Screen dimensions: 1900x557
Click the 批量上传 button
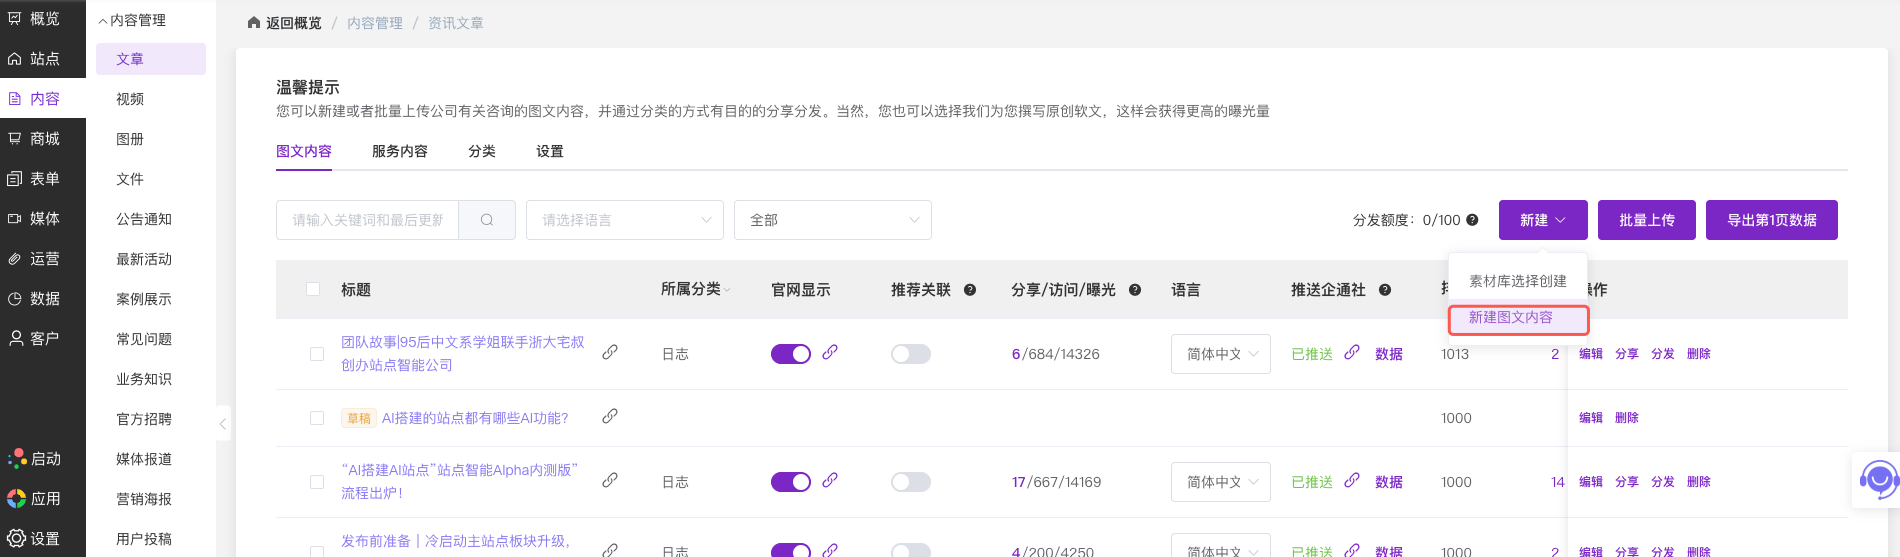[x=1646, y=220]
